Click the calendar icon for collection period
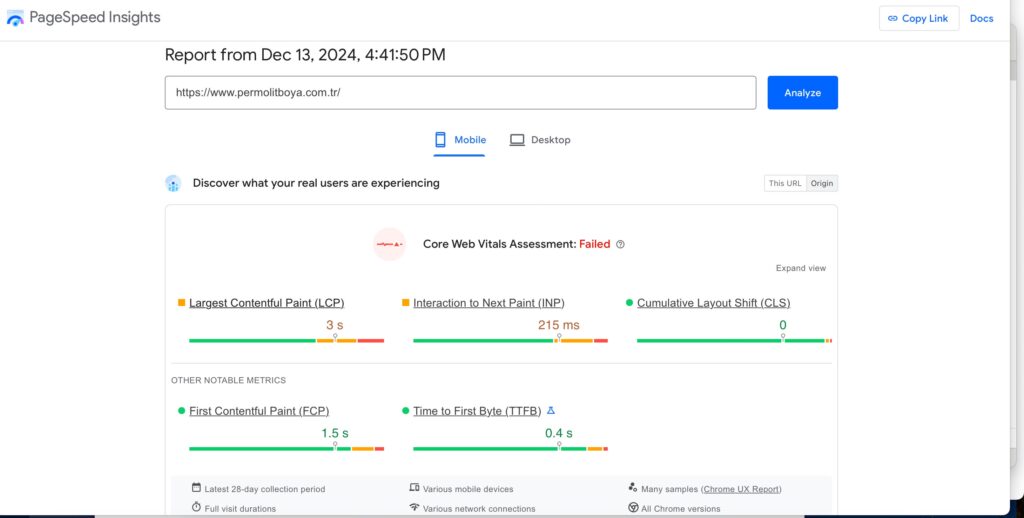The width and height of the screenshot is (1024, 518). click(196, 488)
